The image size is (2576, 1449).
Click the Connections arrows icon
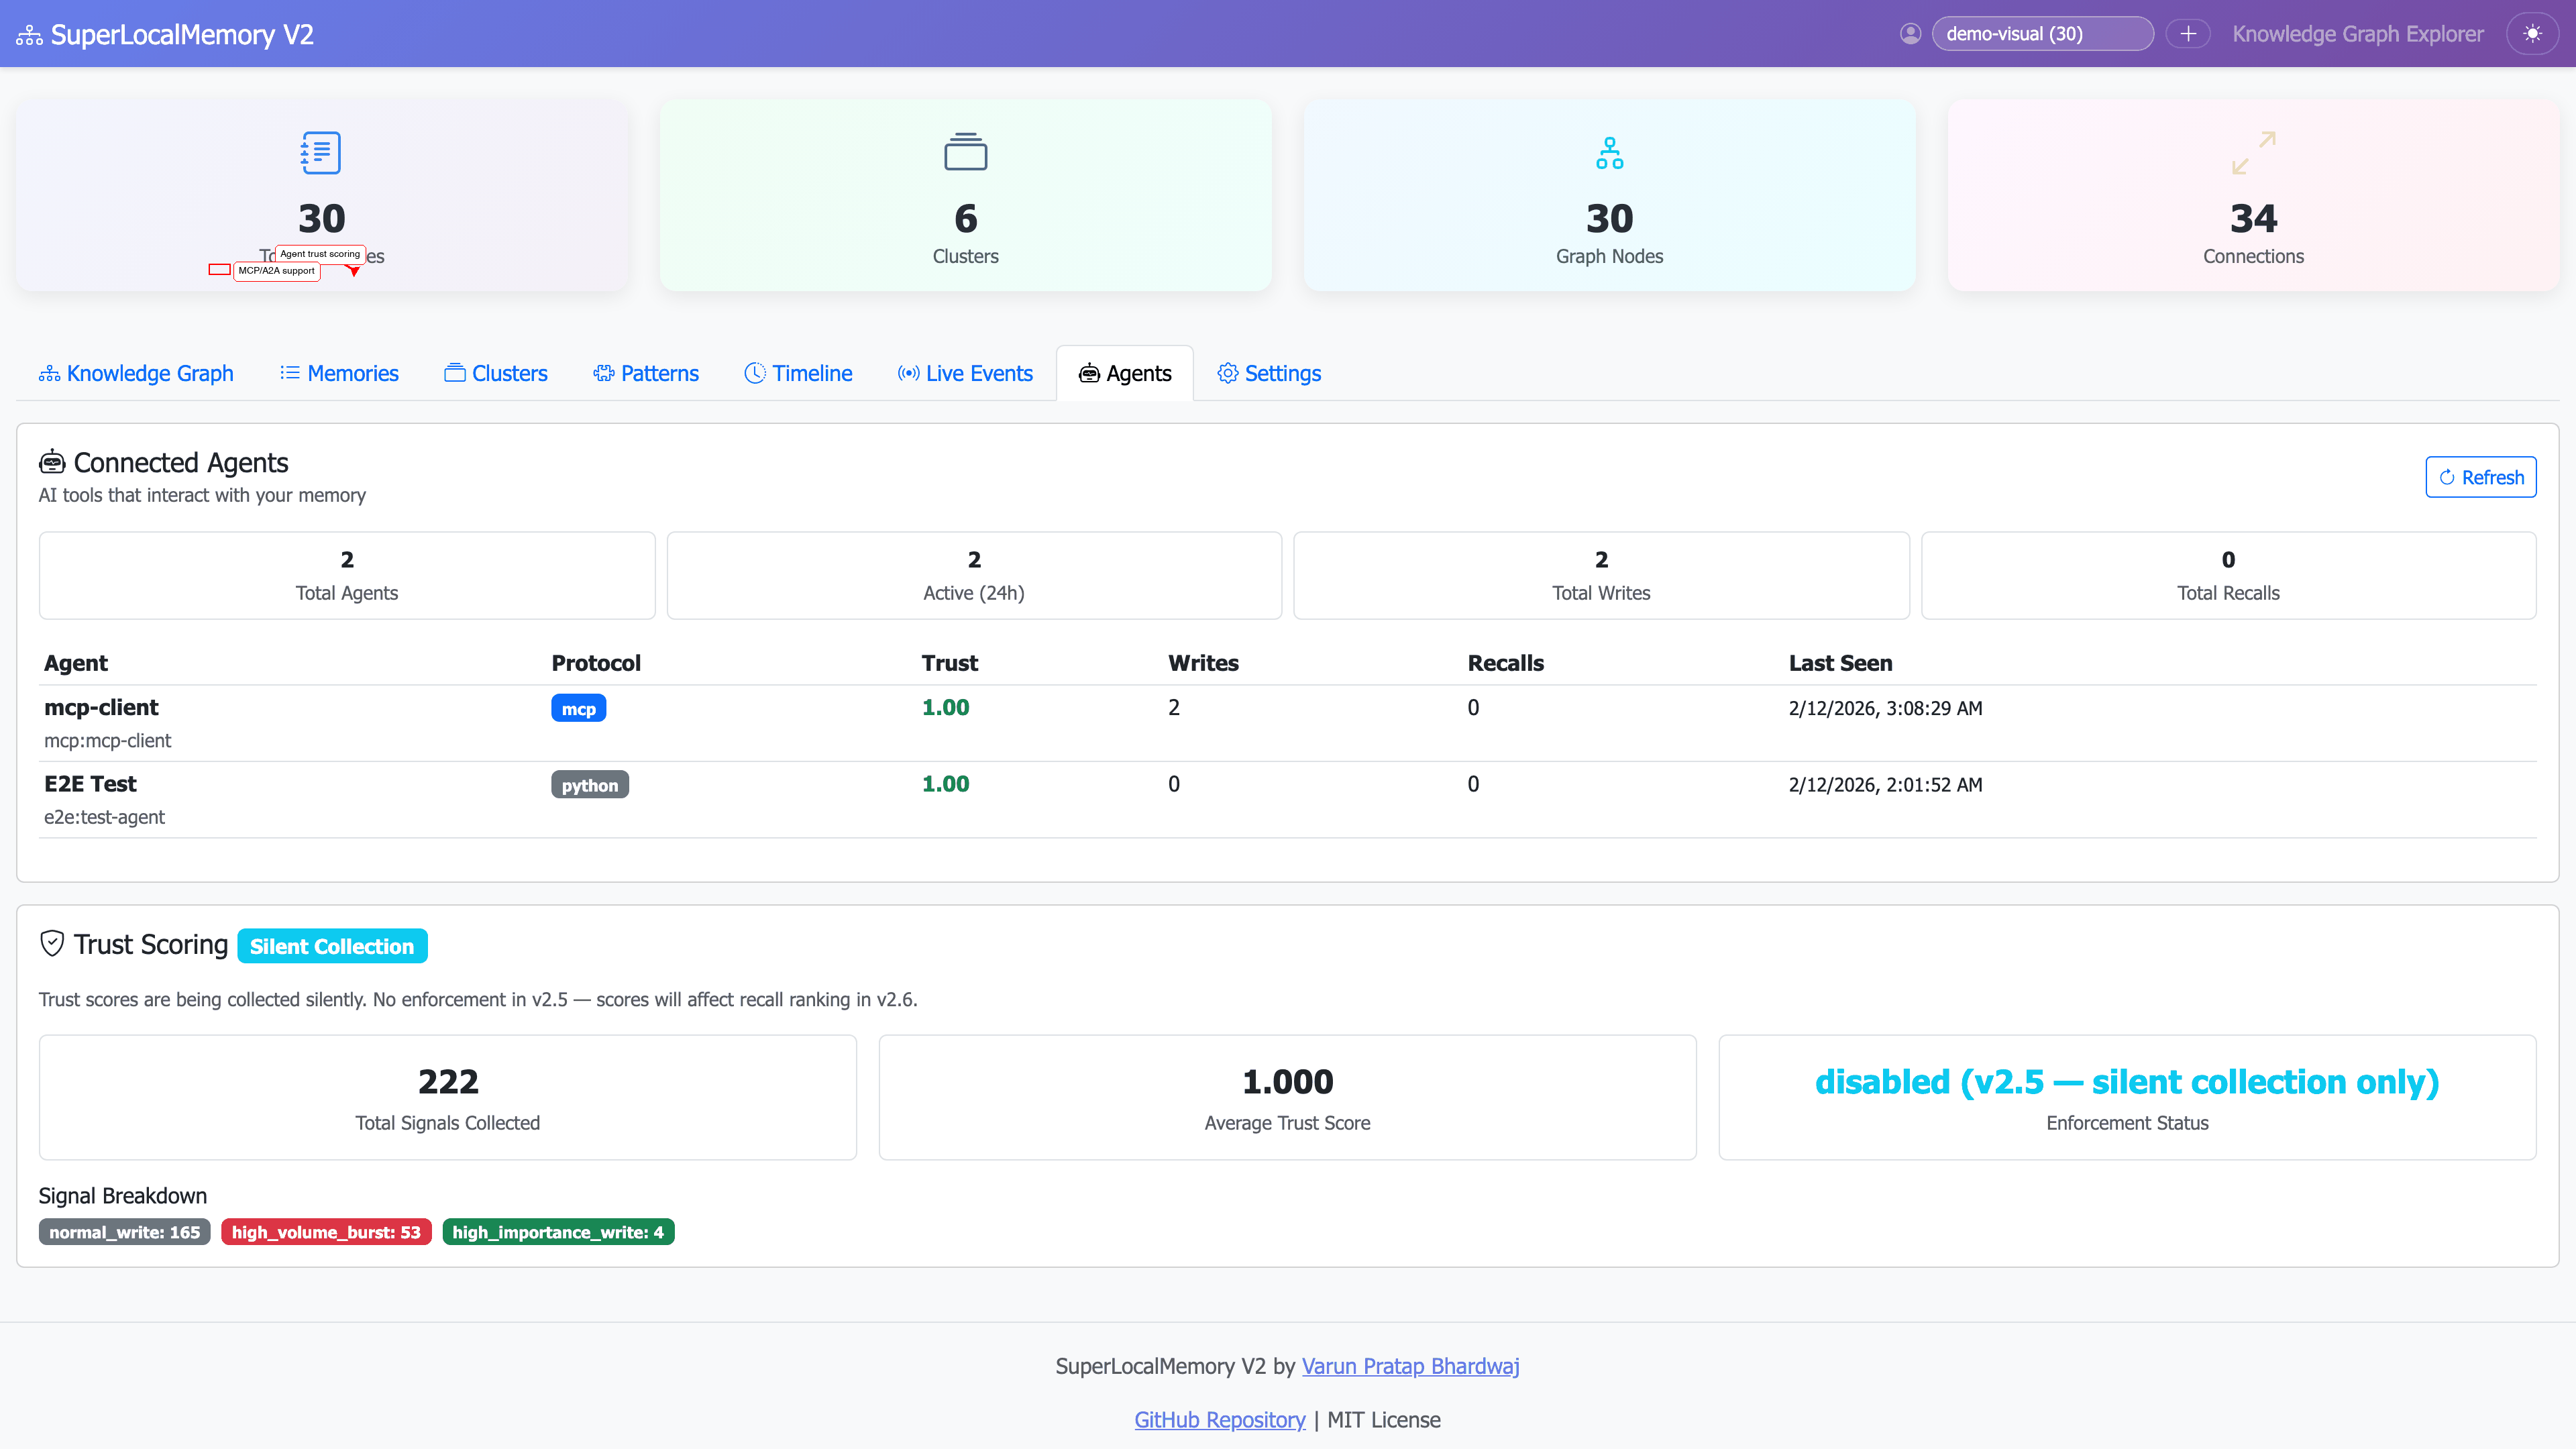point(2253,153)
